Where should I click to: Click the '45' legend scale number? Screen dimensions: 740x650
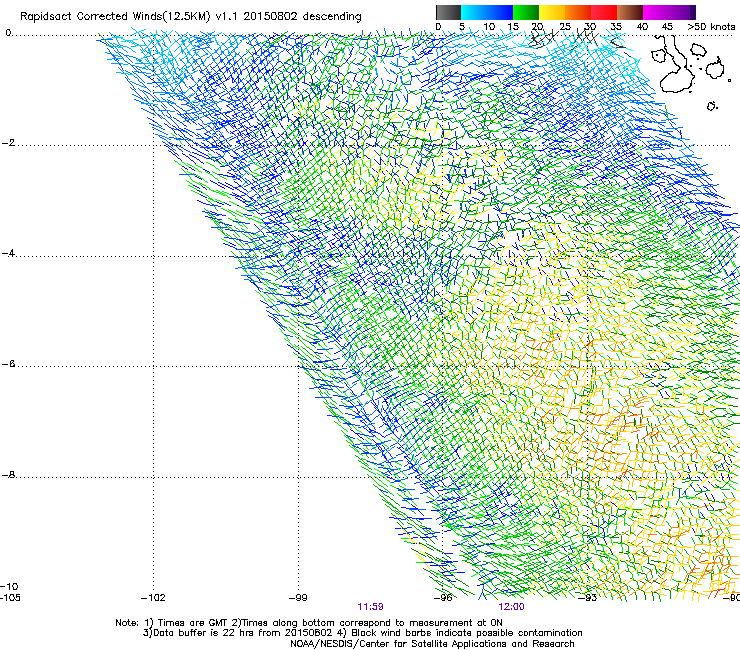coord(666,27)
